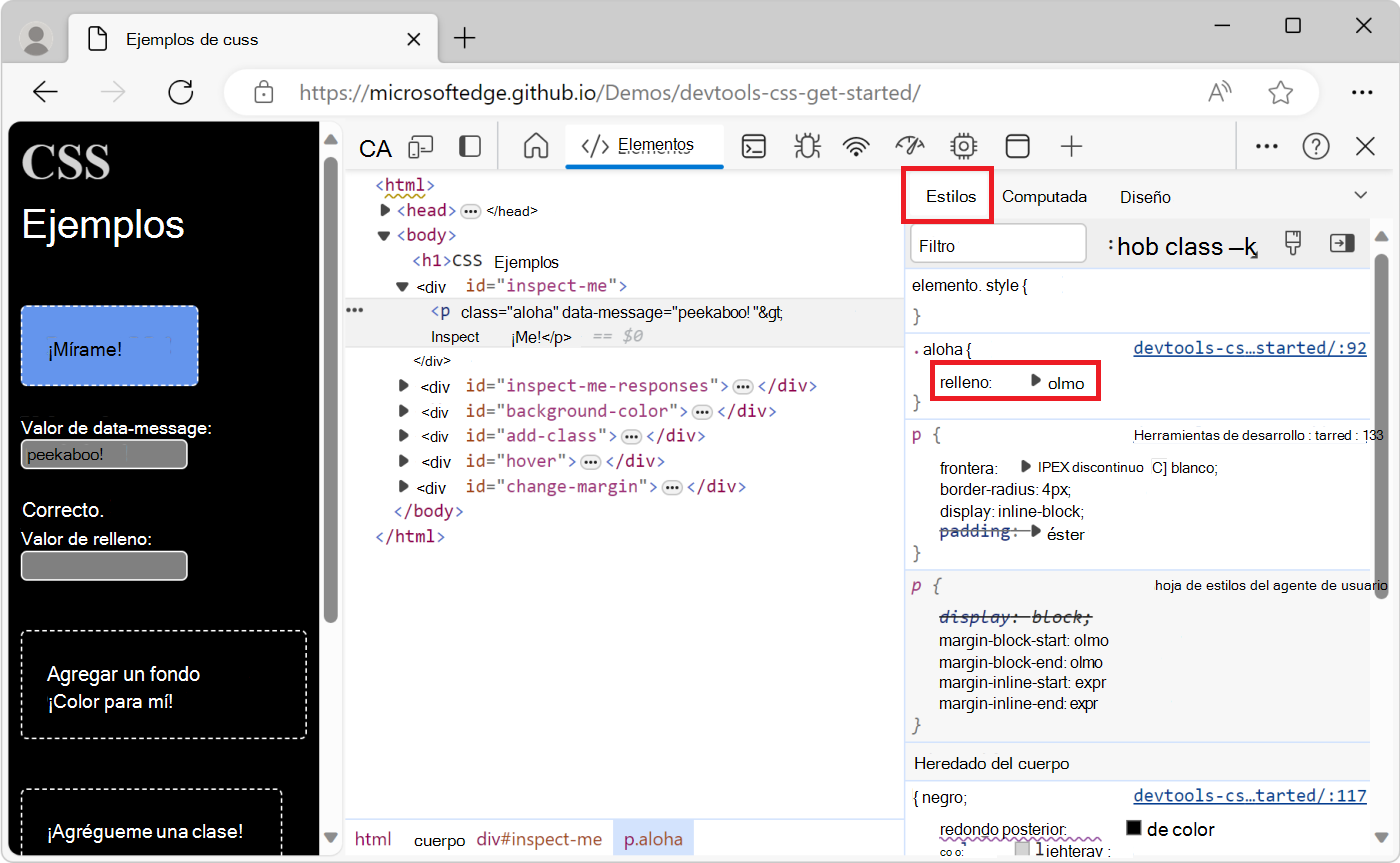
Task: Open DevTools settings gear
Action: point(962,146)
